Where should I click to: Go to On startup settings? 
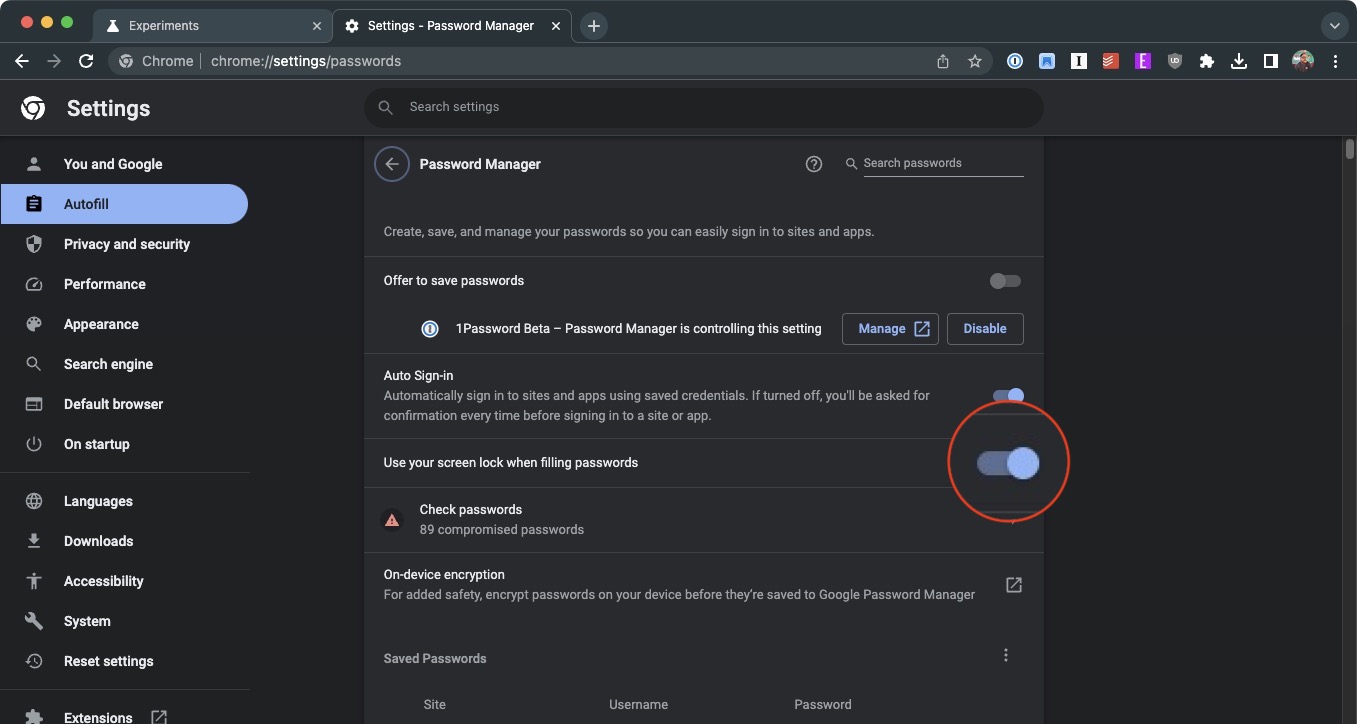point(97,444)
